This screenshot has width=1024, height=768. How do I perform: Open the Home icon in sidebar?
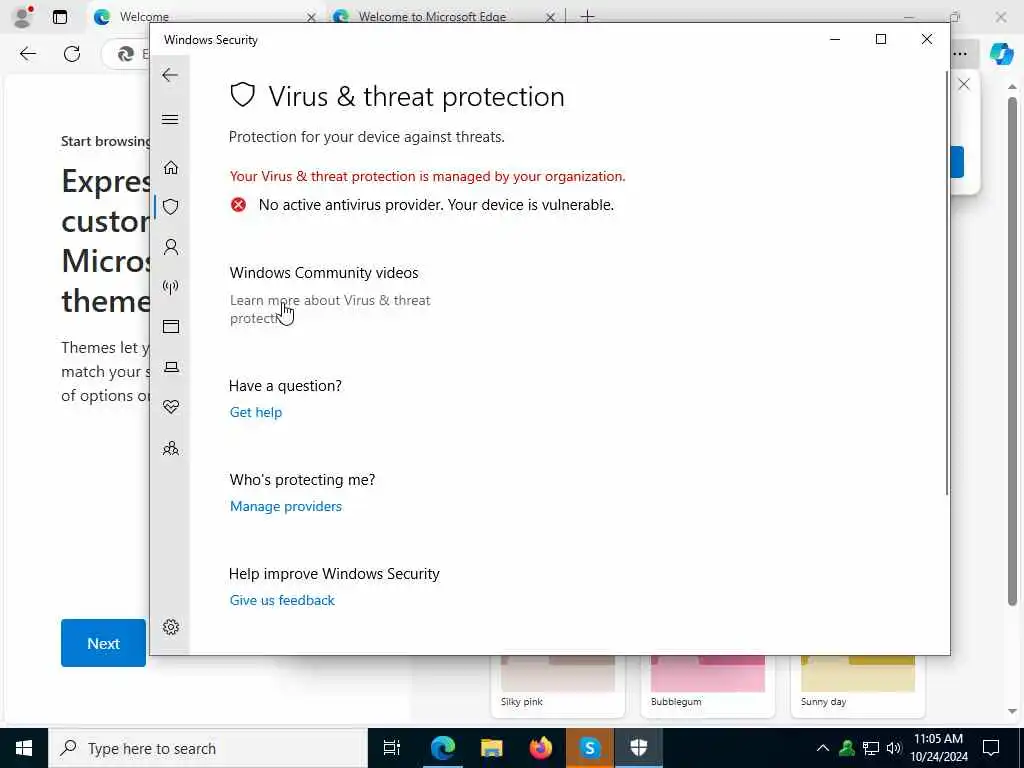pos(170,168)
